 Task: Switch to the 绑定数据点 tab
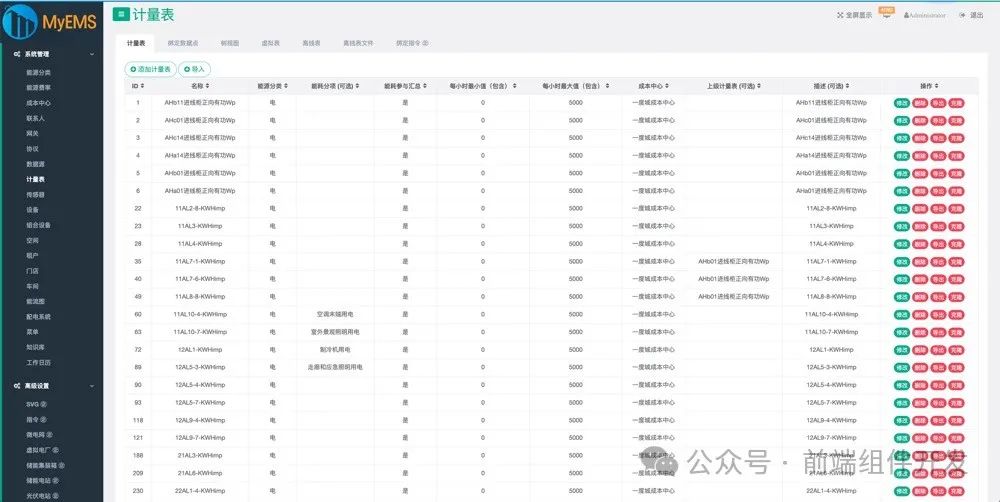coord(183,43)
